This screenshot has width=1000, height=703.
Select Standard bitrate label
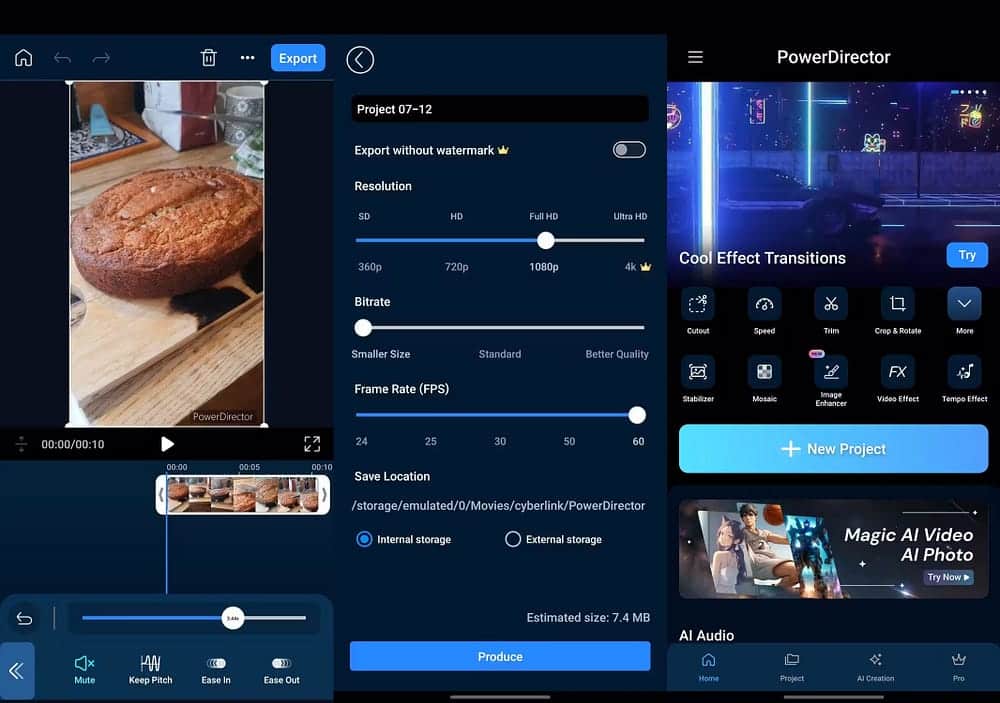(500, 354)
